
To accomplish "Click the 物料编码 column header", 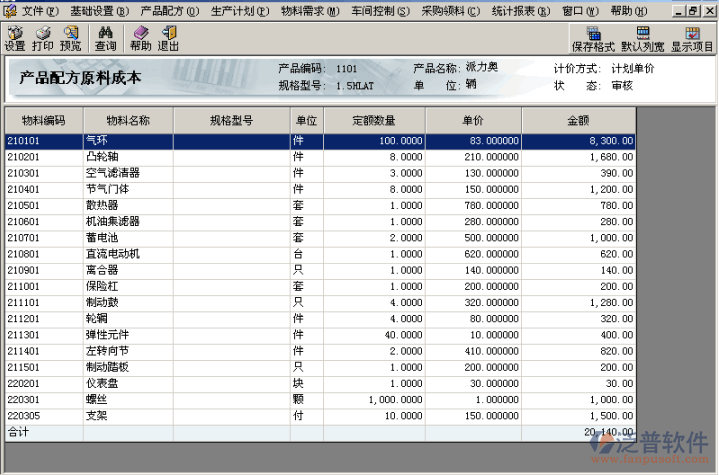I will click(x=43, y=120).
